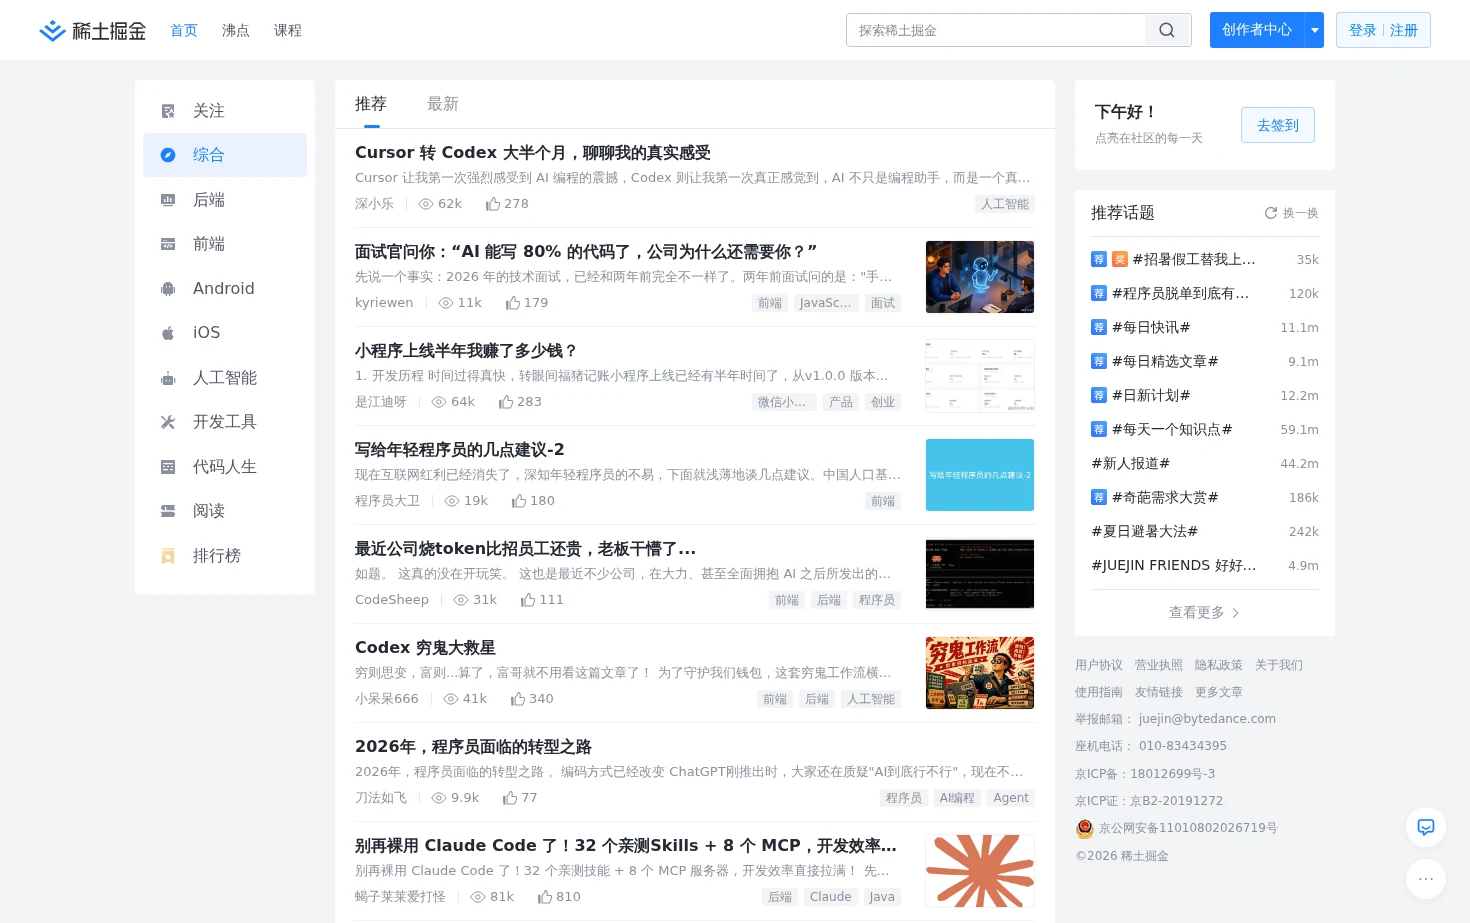Click the AI编程 tag
The width and height of the screenshot is (1470, 923).
[x=957, y=798]
